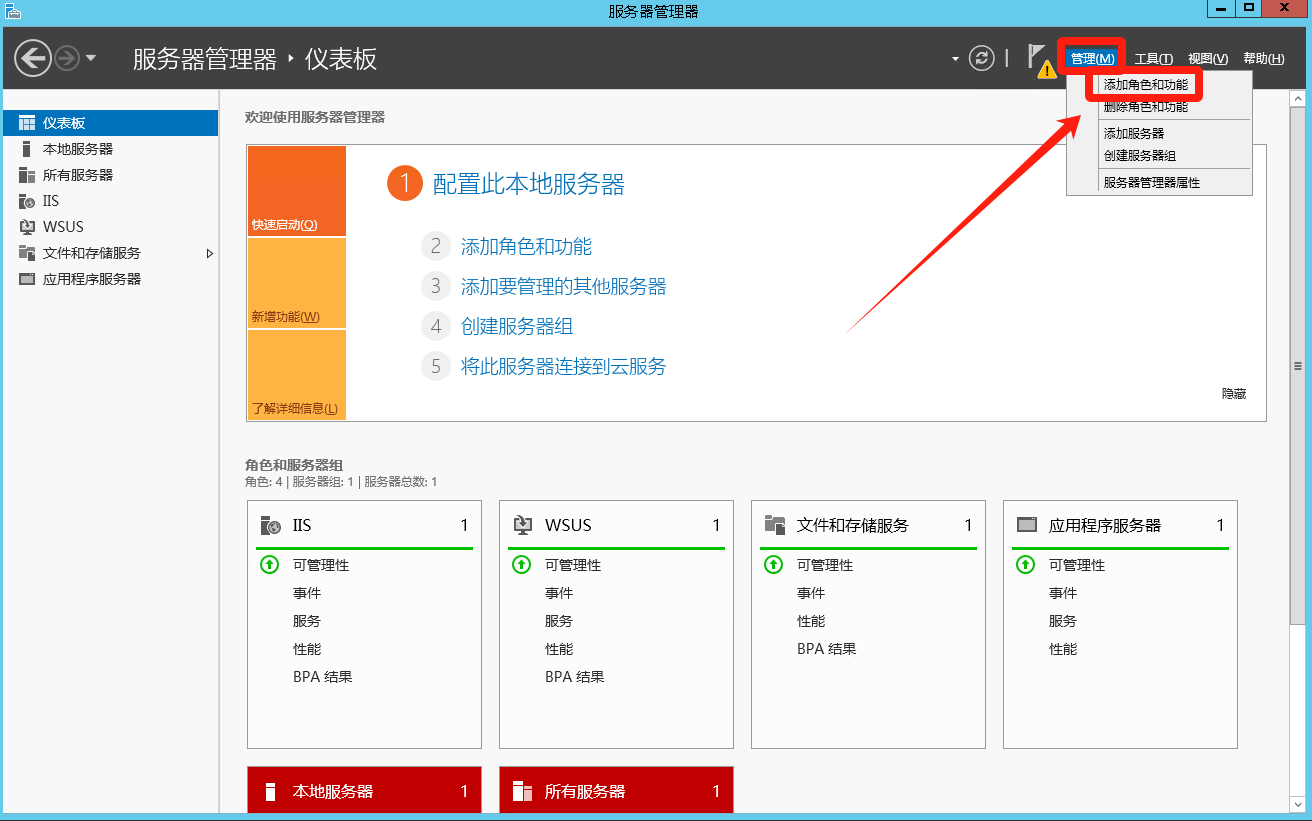Click the IIS icon in sidebar

click(x=27, y=201)
